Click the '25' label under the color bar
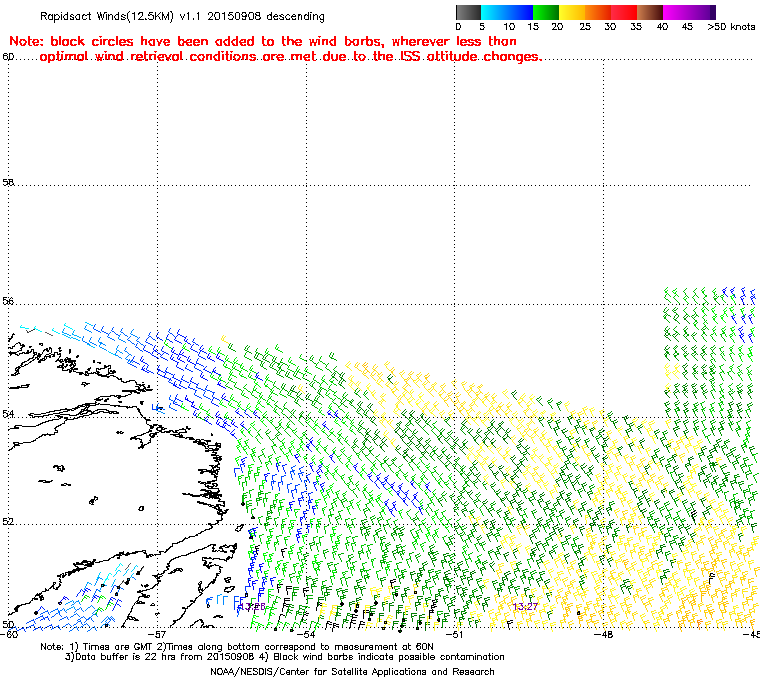The image size is (760, 688). coord(585,27)
